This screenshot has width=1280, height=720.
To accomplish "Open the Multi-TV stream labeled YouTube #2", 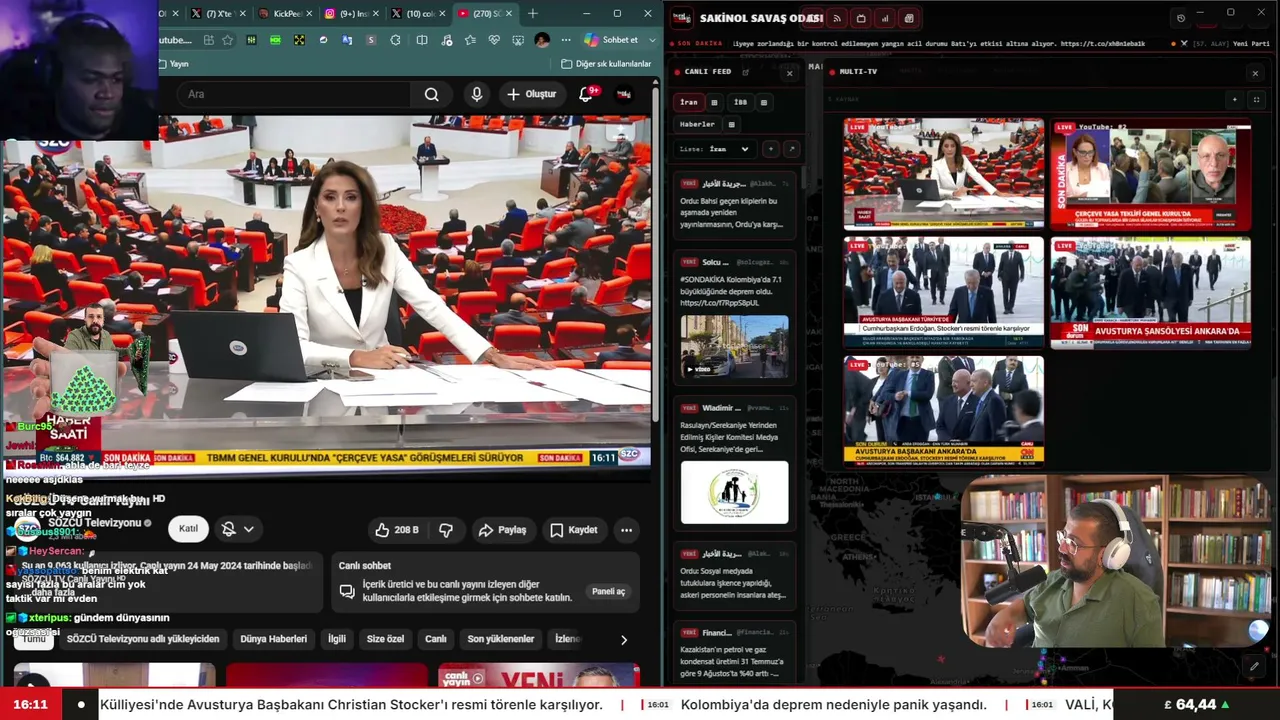I will pyautogui.click(x=1150, y=175).
